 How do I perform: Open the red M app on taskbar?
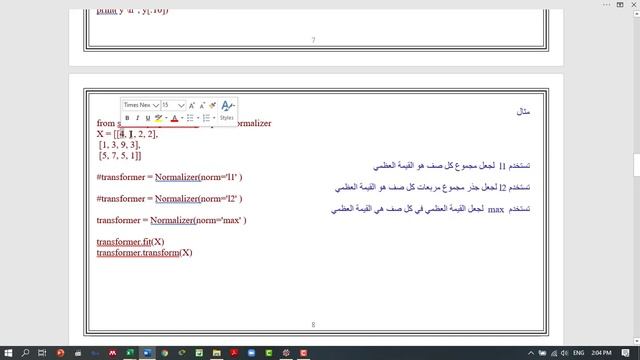coord(113,353)
